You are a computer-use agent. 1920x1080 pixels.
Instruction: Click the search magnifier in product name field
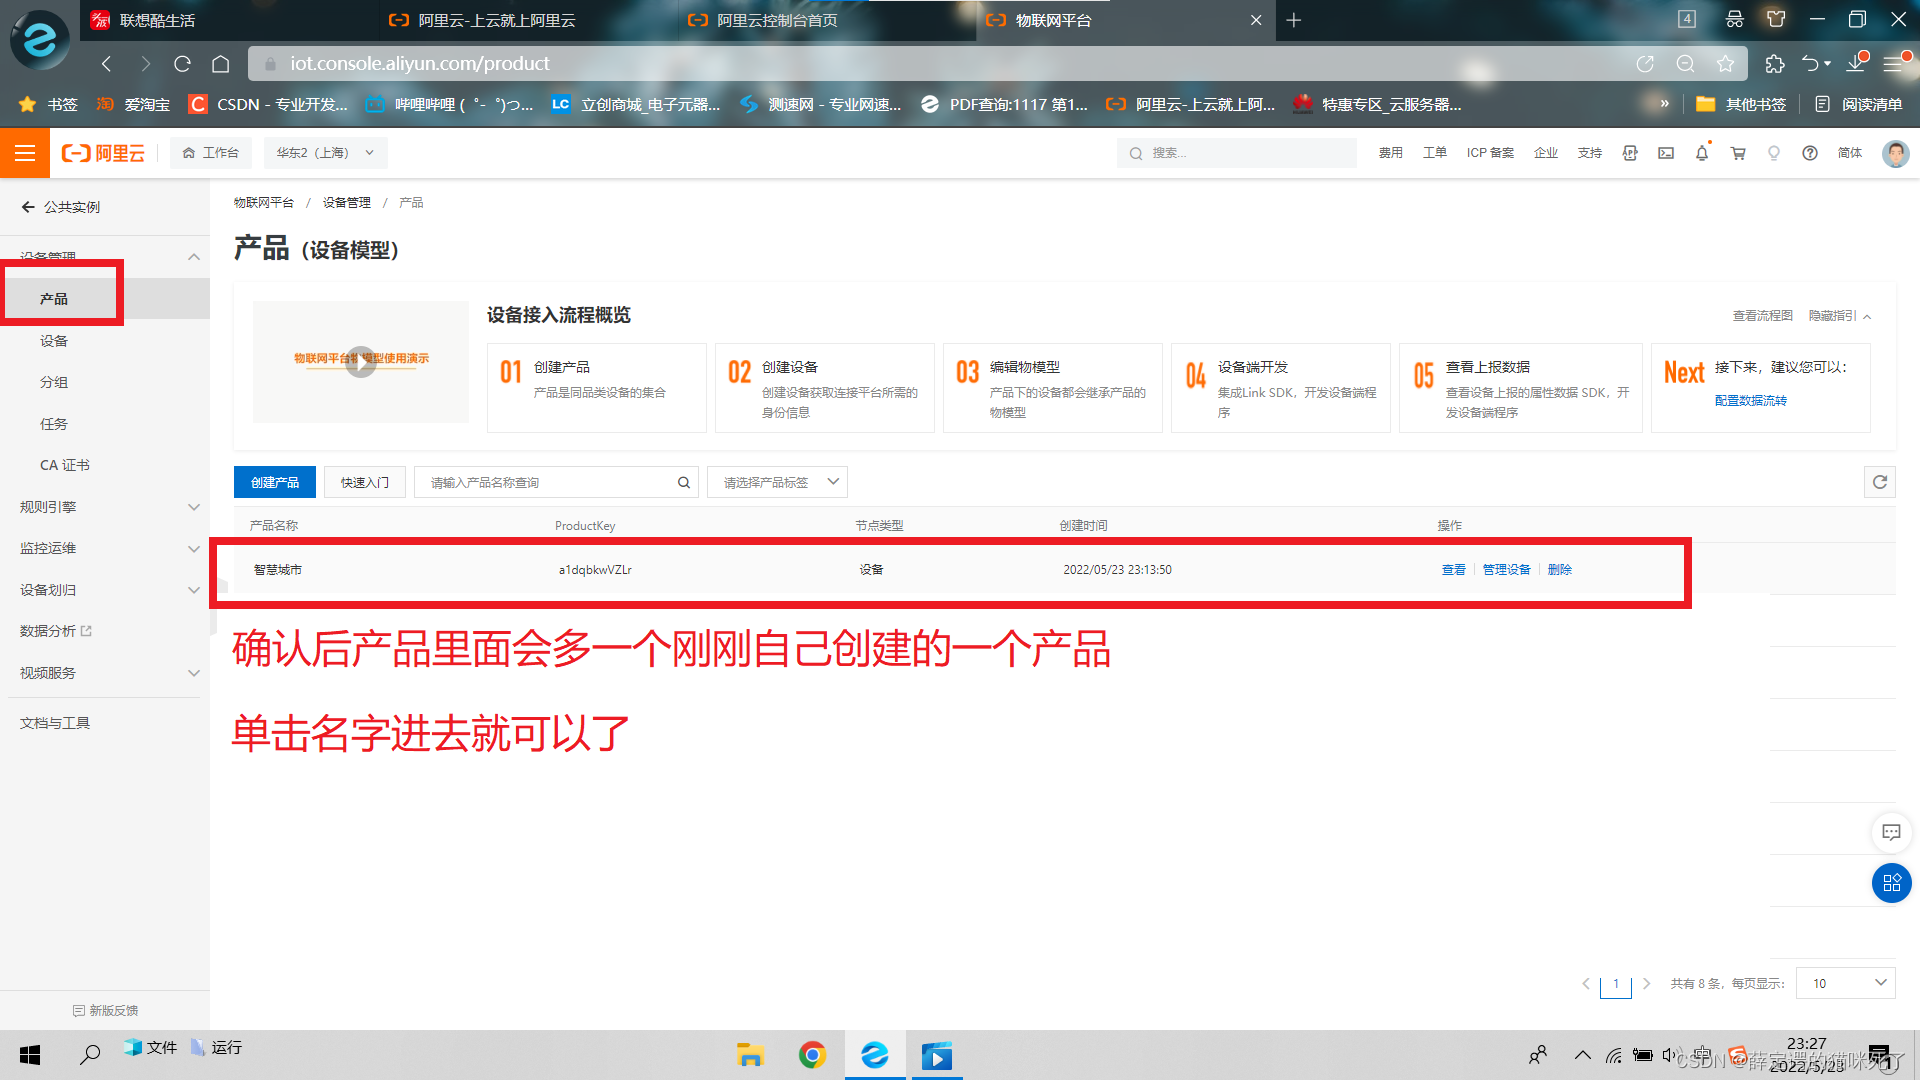coord(684,482)
